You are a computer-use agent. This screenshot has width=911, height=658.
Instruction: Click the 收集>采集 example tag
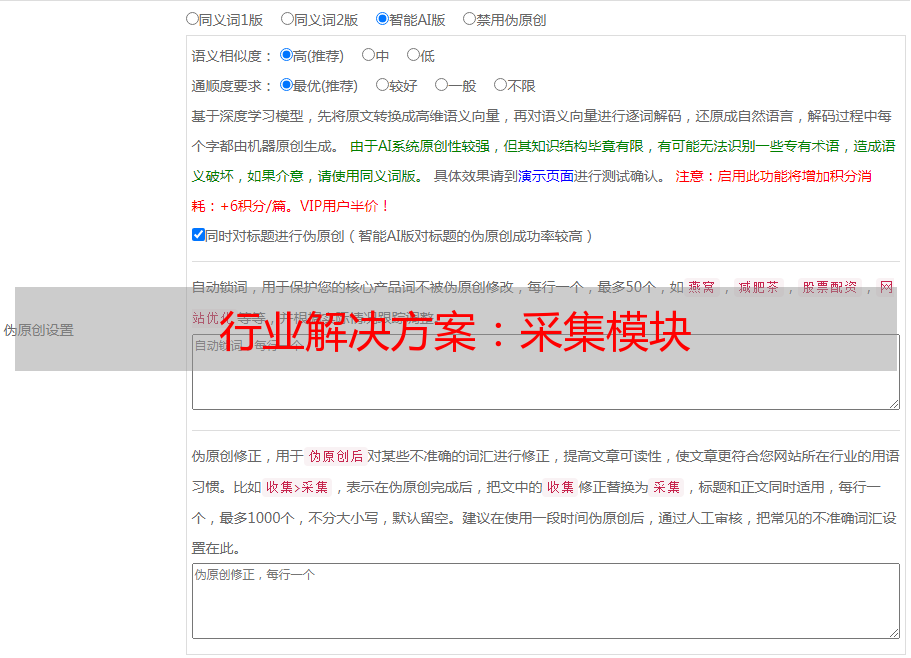297,487
